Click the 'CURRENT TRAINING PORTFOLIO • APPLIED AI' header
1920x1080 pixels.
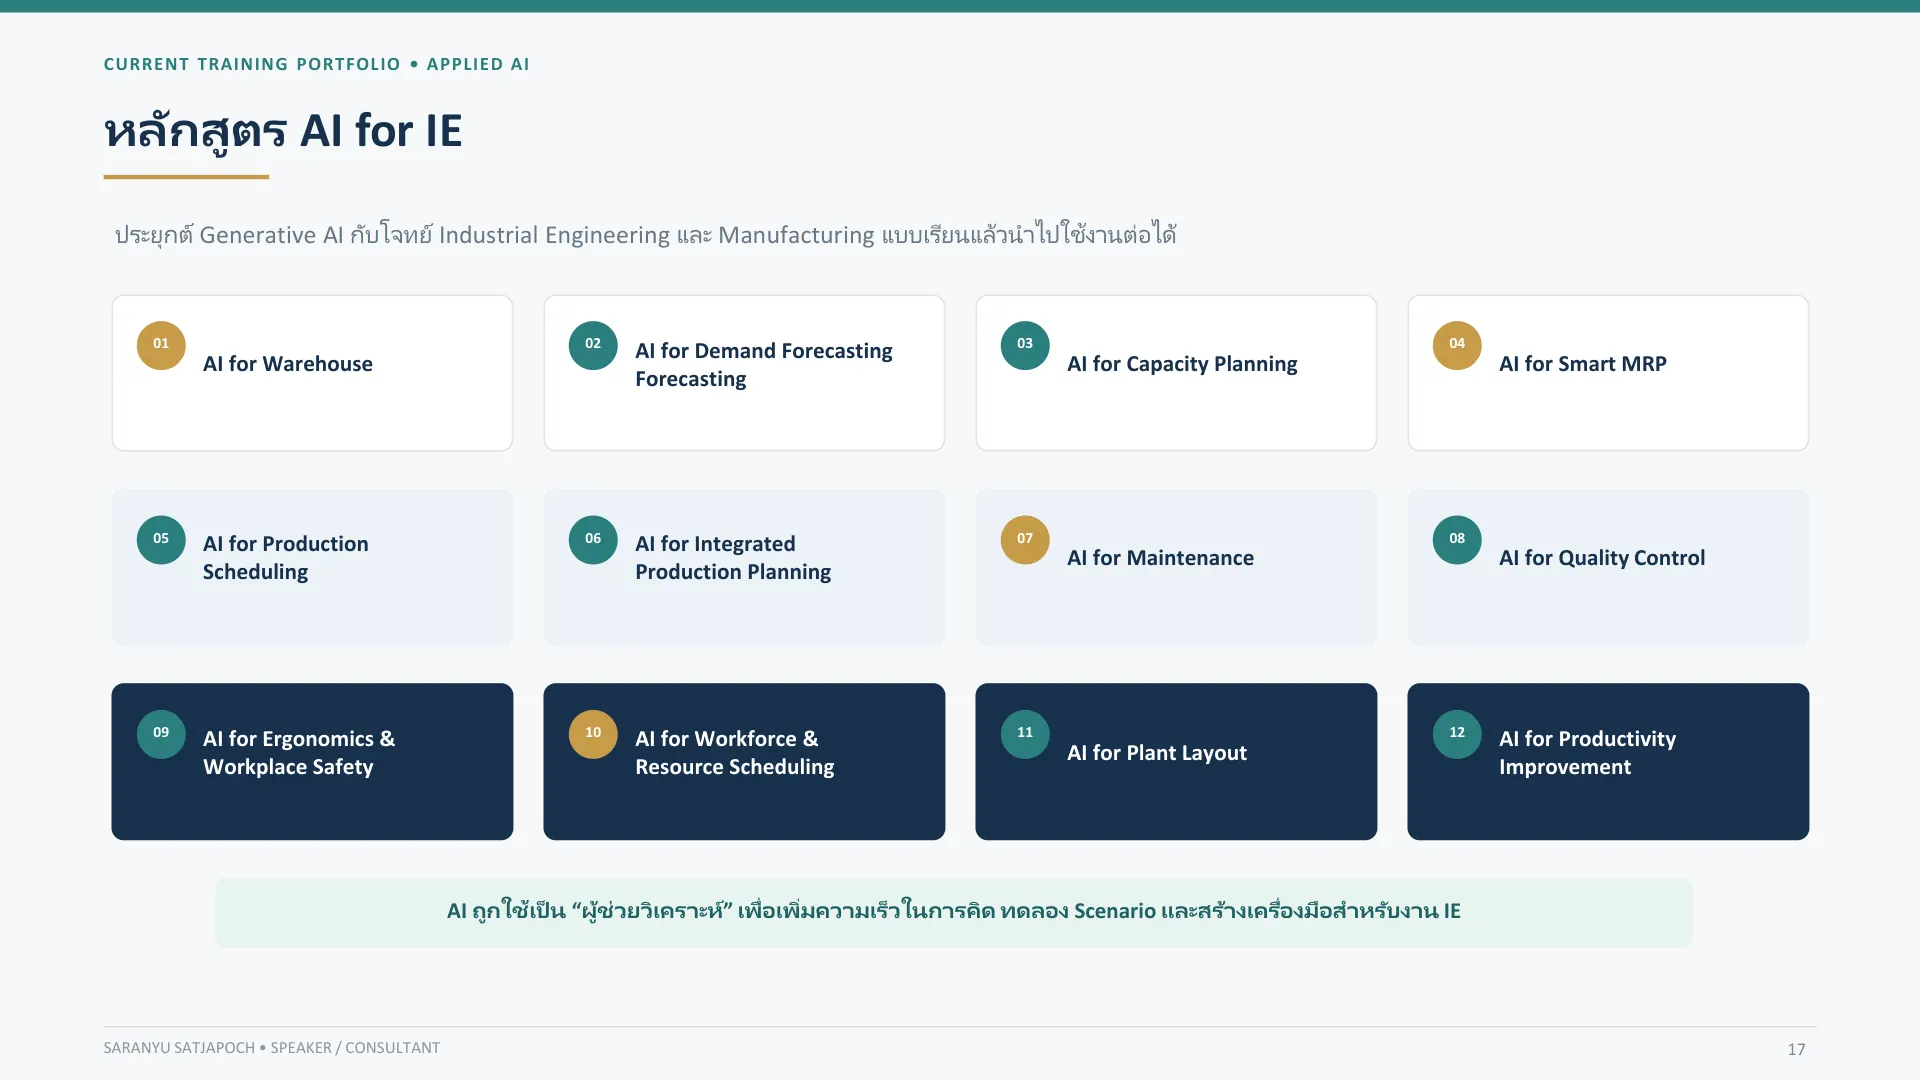point(317,64)
